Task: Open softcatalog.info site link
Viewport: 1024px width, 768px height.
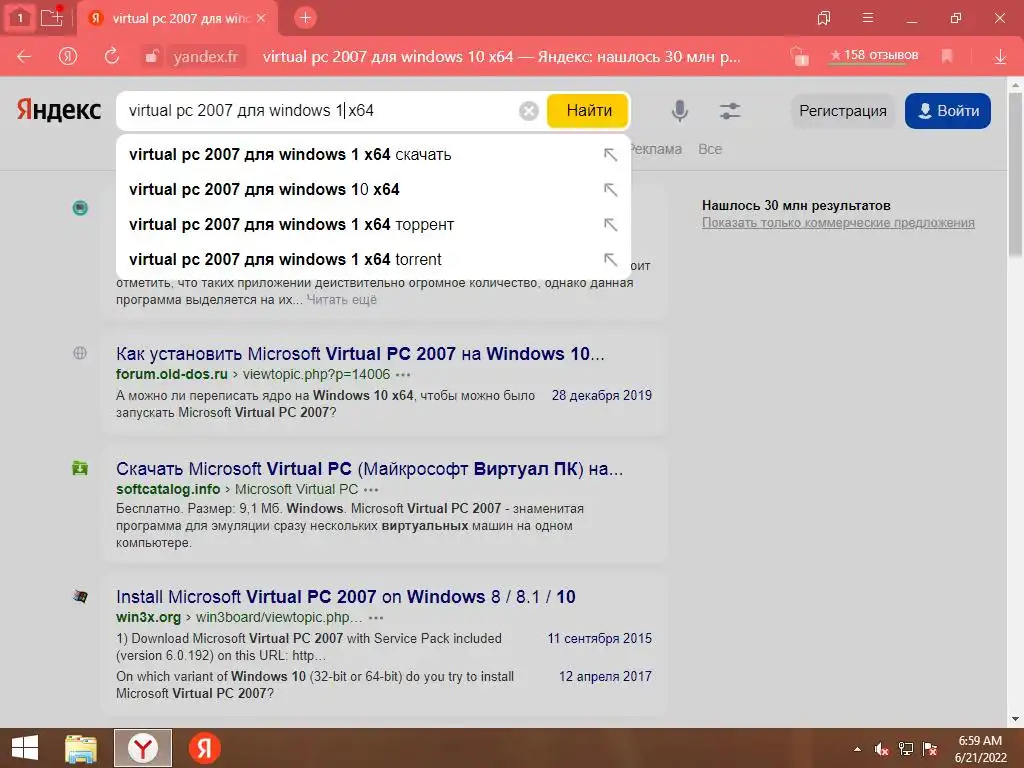Action: tap(168, 489)
